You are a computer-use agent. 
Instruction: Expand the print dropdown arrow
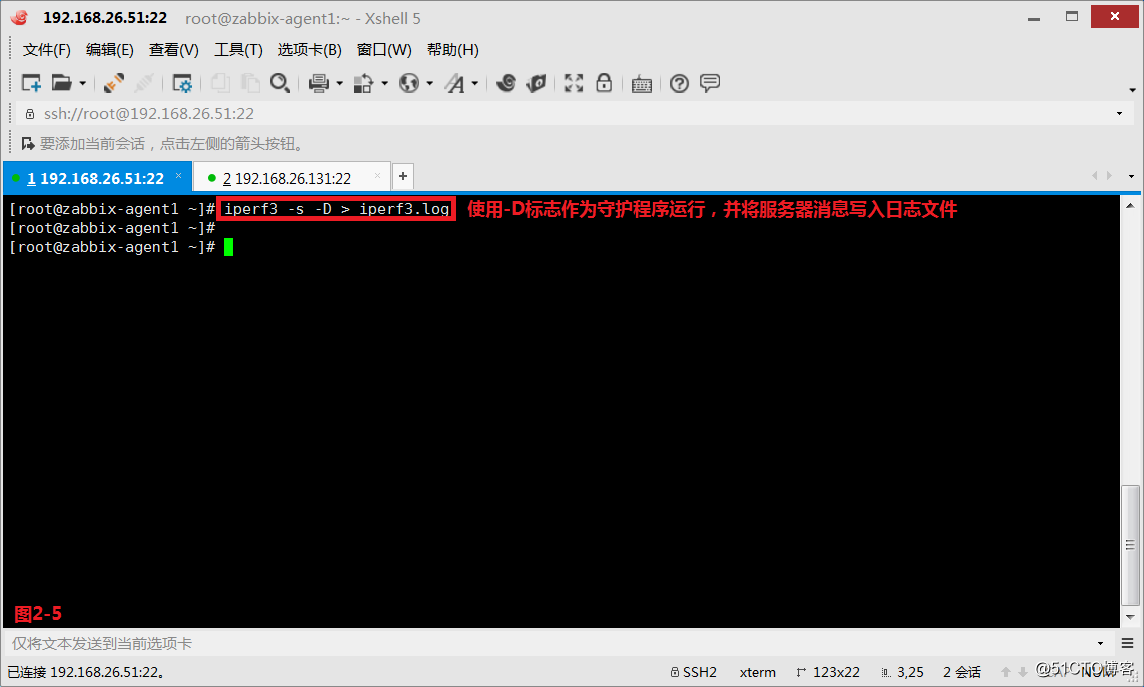[x=339, y=84]
